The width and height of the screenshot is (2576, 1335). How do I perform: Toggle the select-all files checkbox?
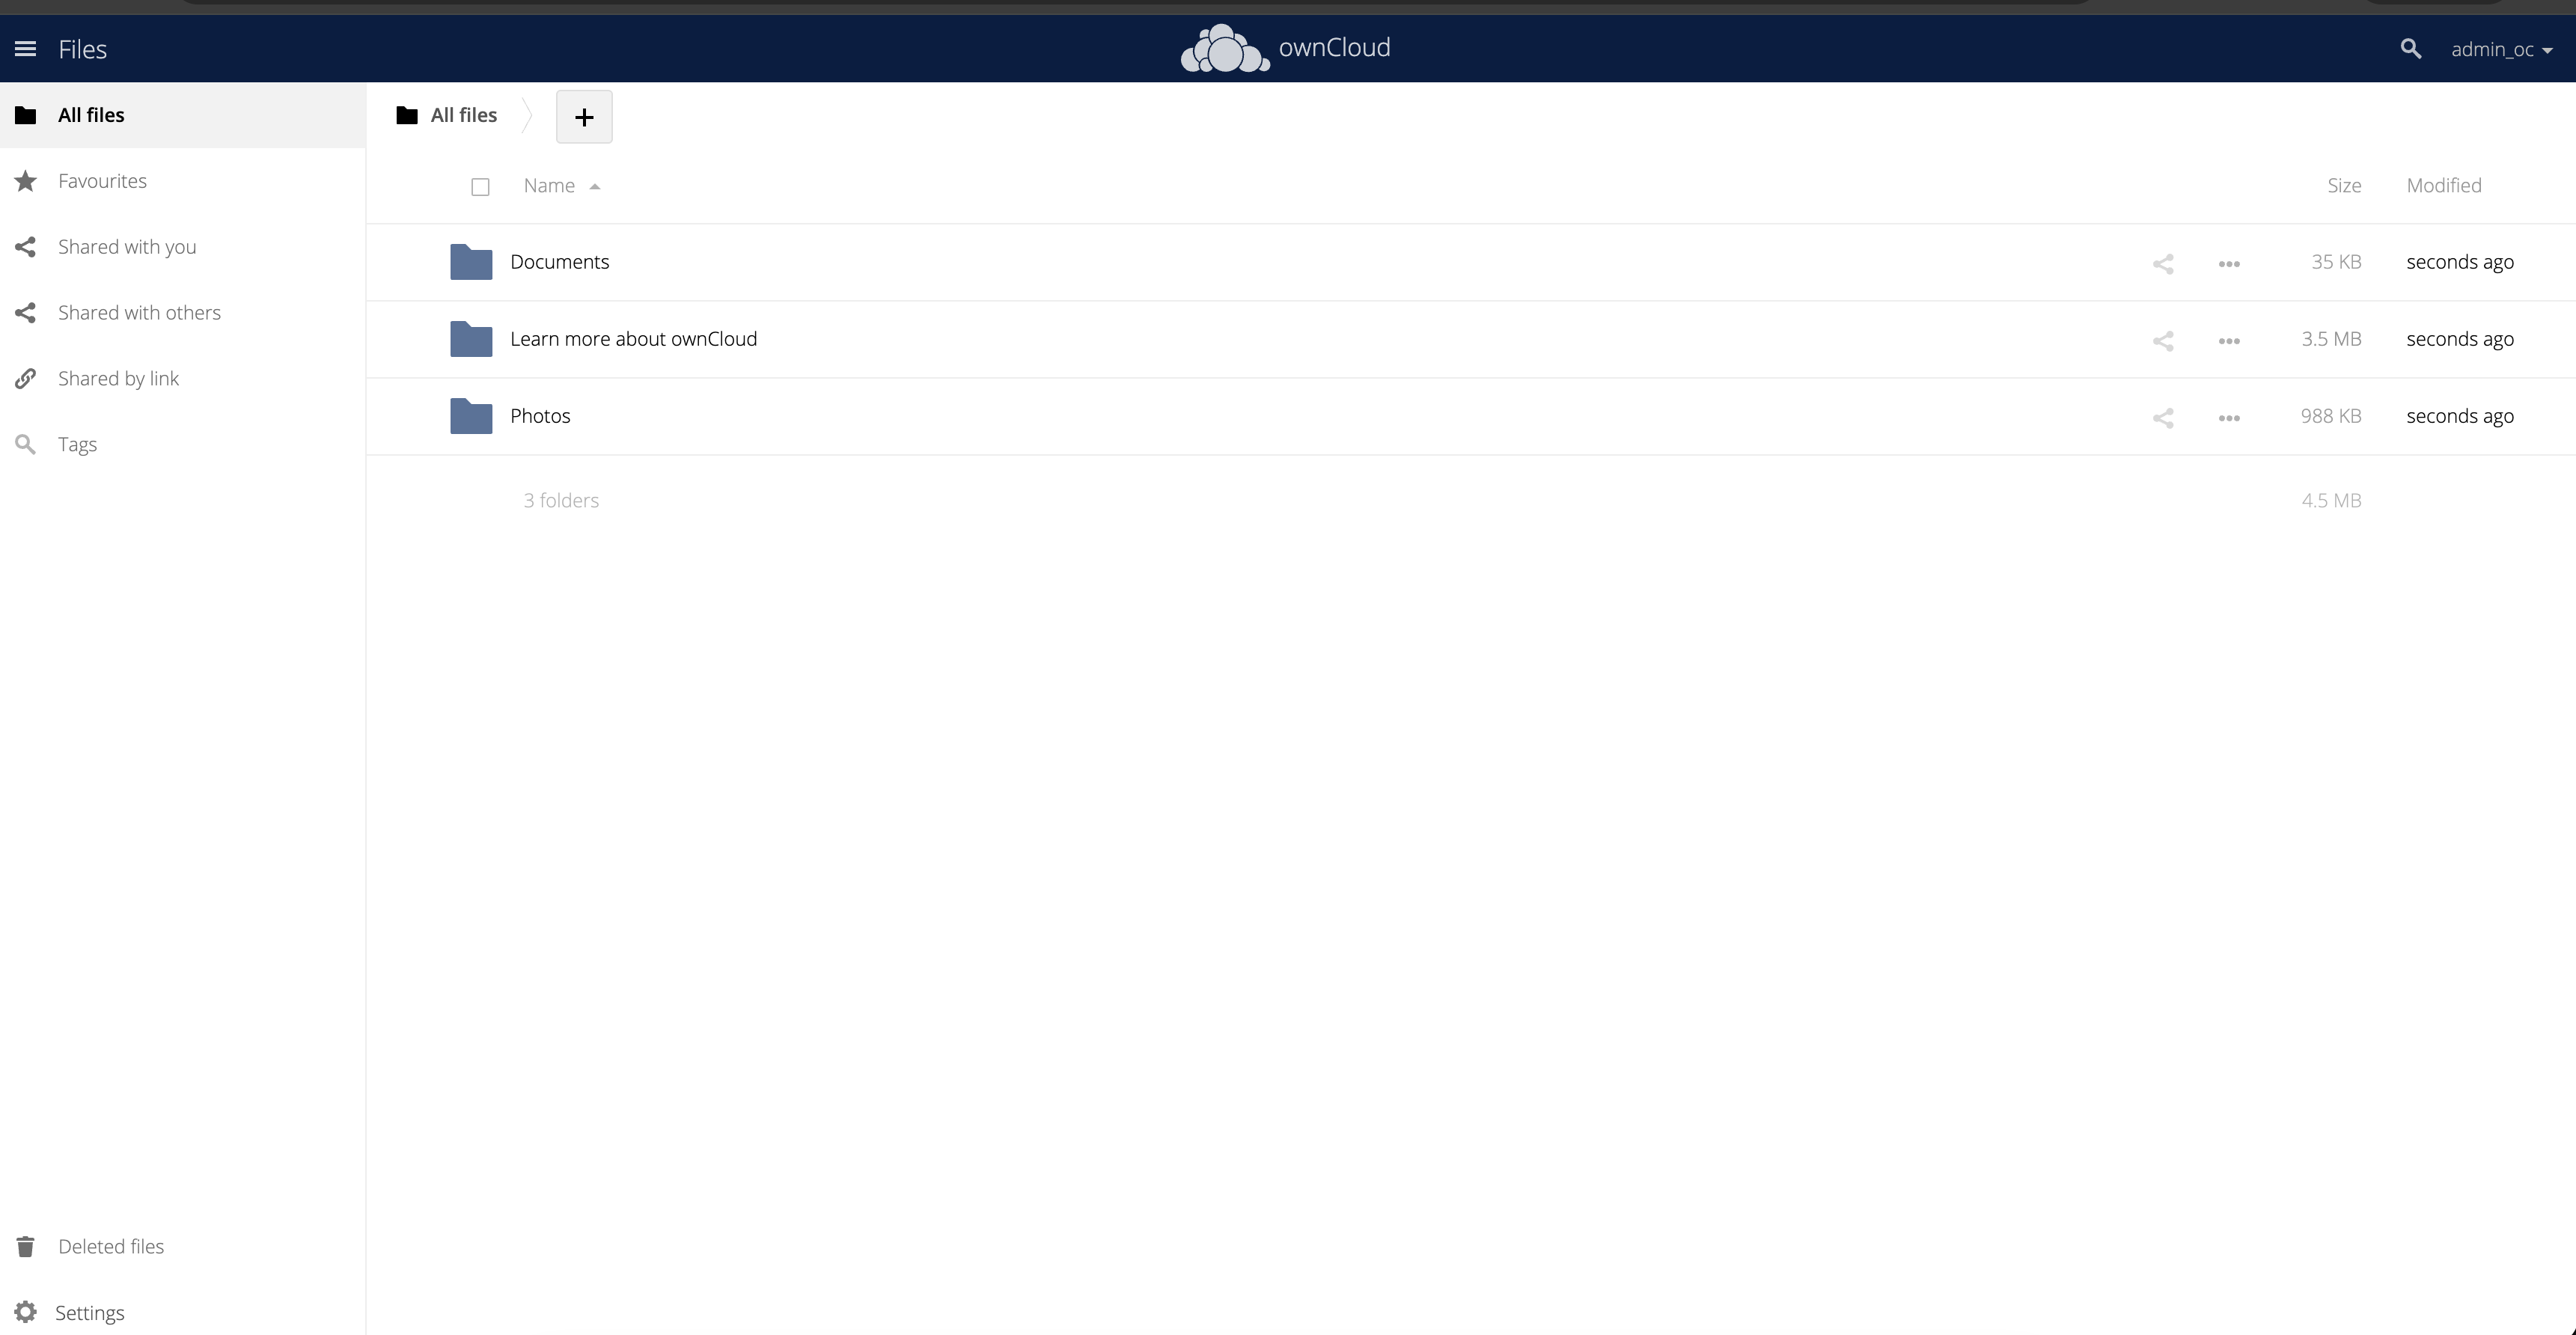click(480, 186)
